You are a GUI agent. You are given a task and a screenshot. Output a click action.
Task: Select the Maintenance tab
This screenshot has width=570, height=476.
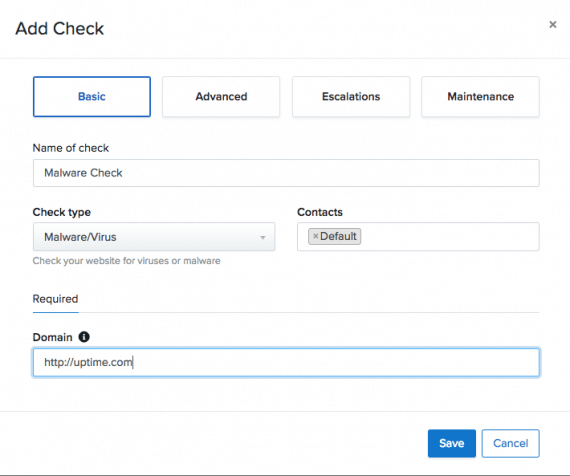480,96
